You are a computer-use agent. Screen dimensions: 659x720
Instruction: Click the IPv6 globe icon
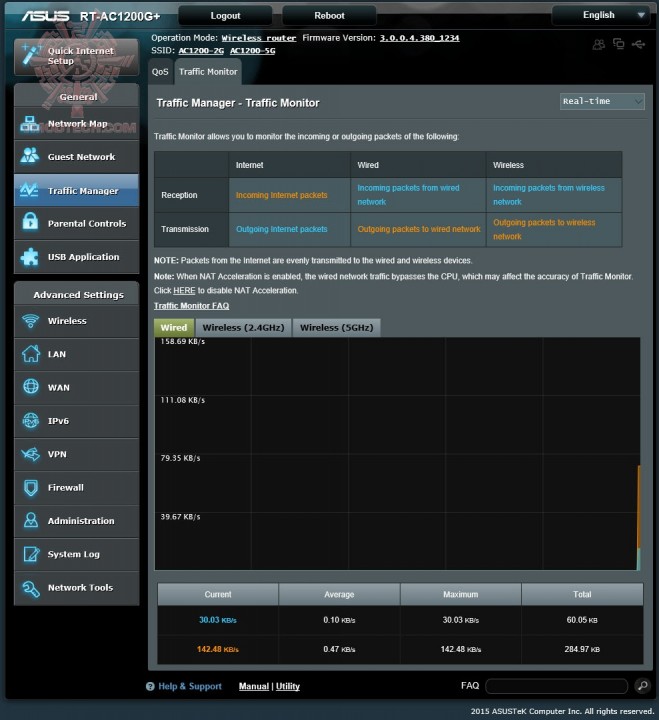[x=31, y=420]
